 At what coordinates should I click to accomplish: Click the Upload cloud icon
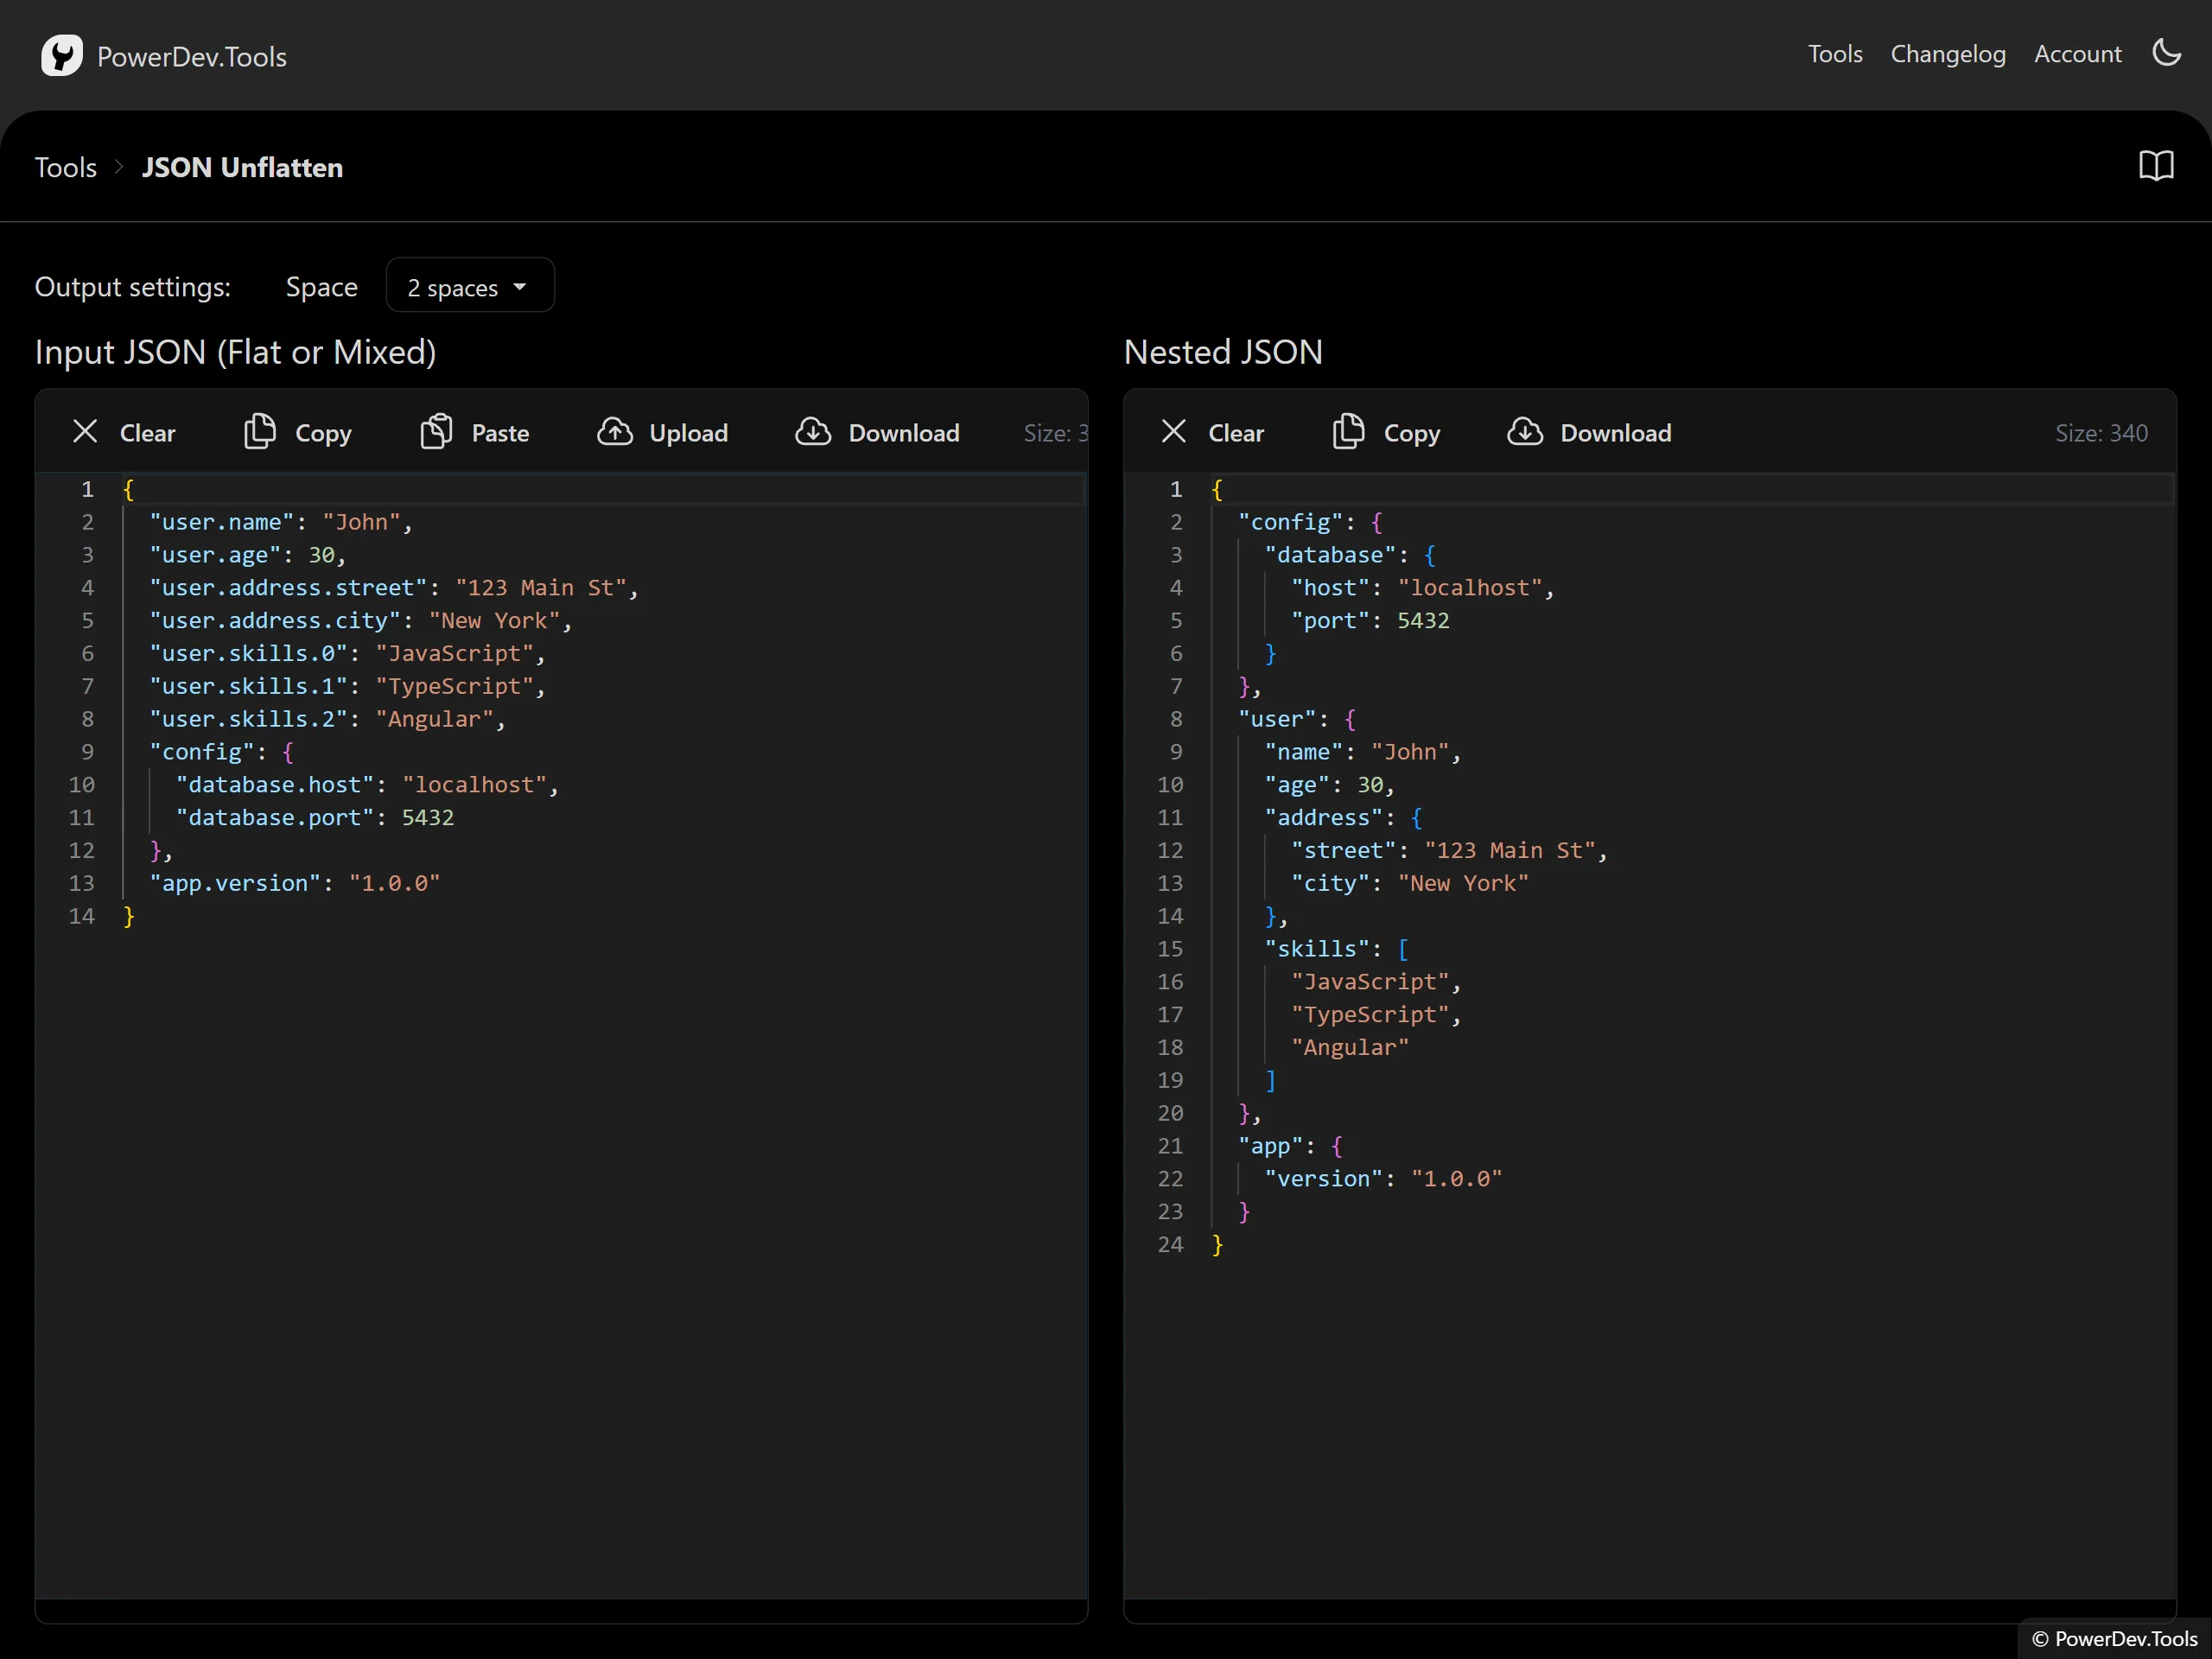614,432
